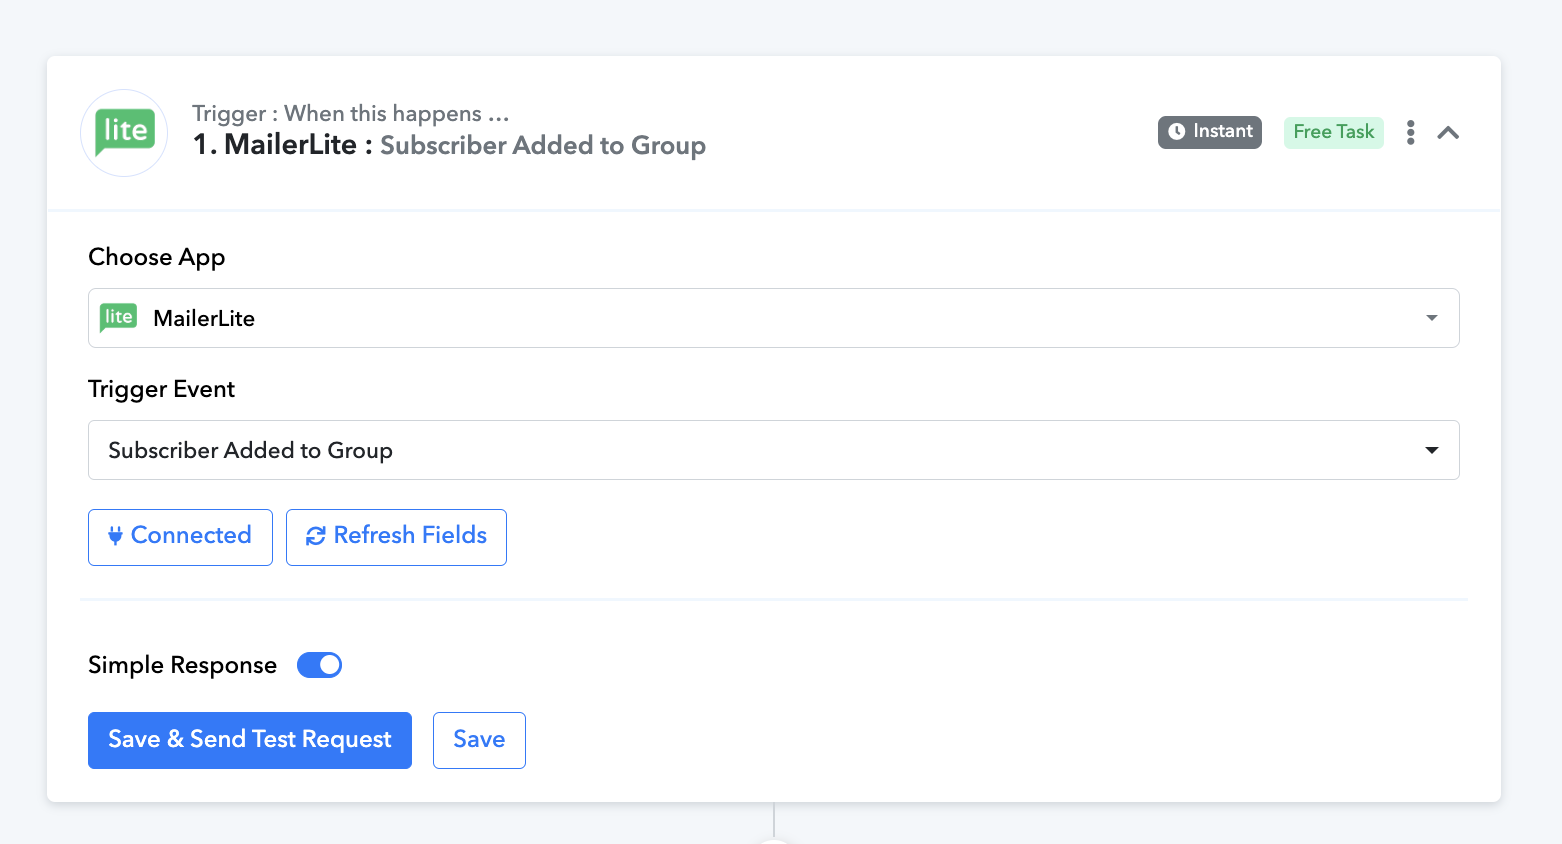Viewport: 1562px width, 844px height.
Task: Click the Free Task badge
Action: coord(1334,132)
